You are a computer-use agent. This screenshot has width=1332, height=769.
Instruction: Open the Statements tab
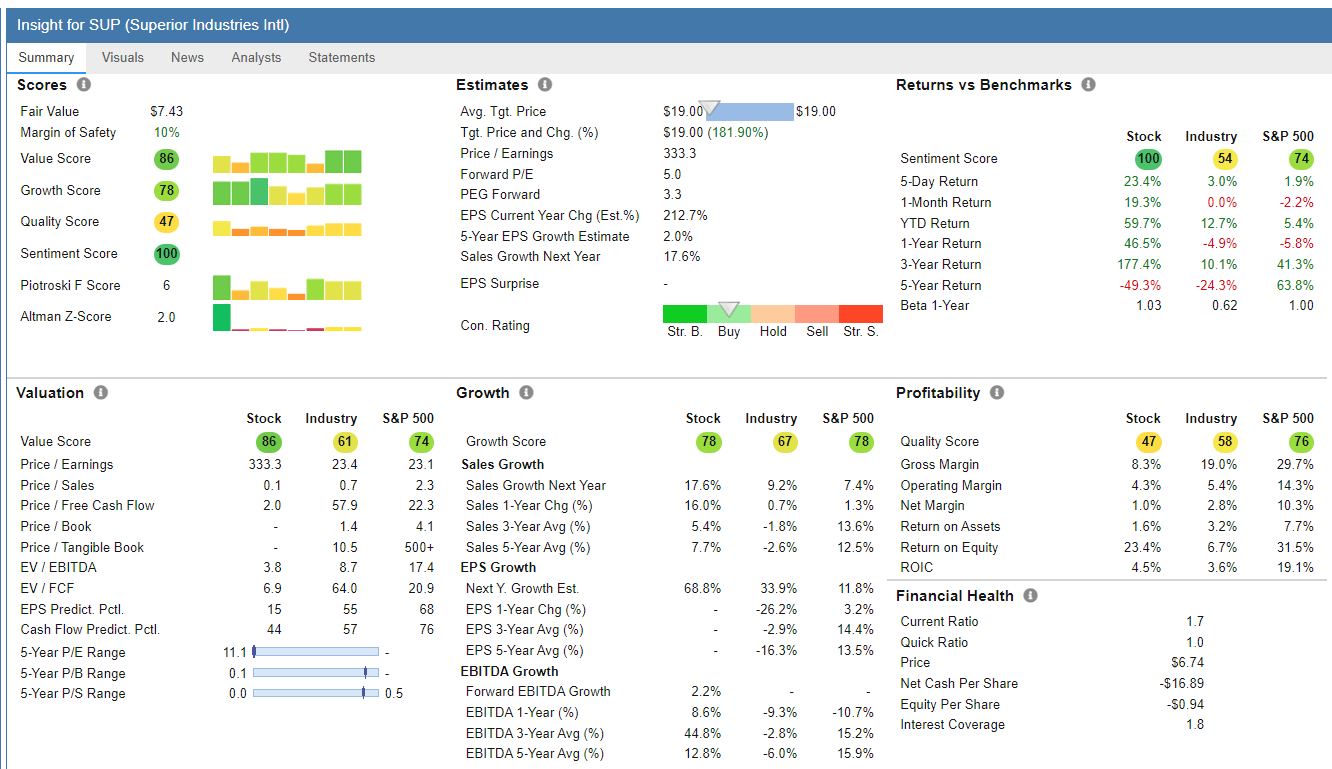(x=342, y=58)
